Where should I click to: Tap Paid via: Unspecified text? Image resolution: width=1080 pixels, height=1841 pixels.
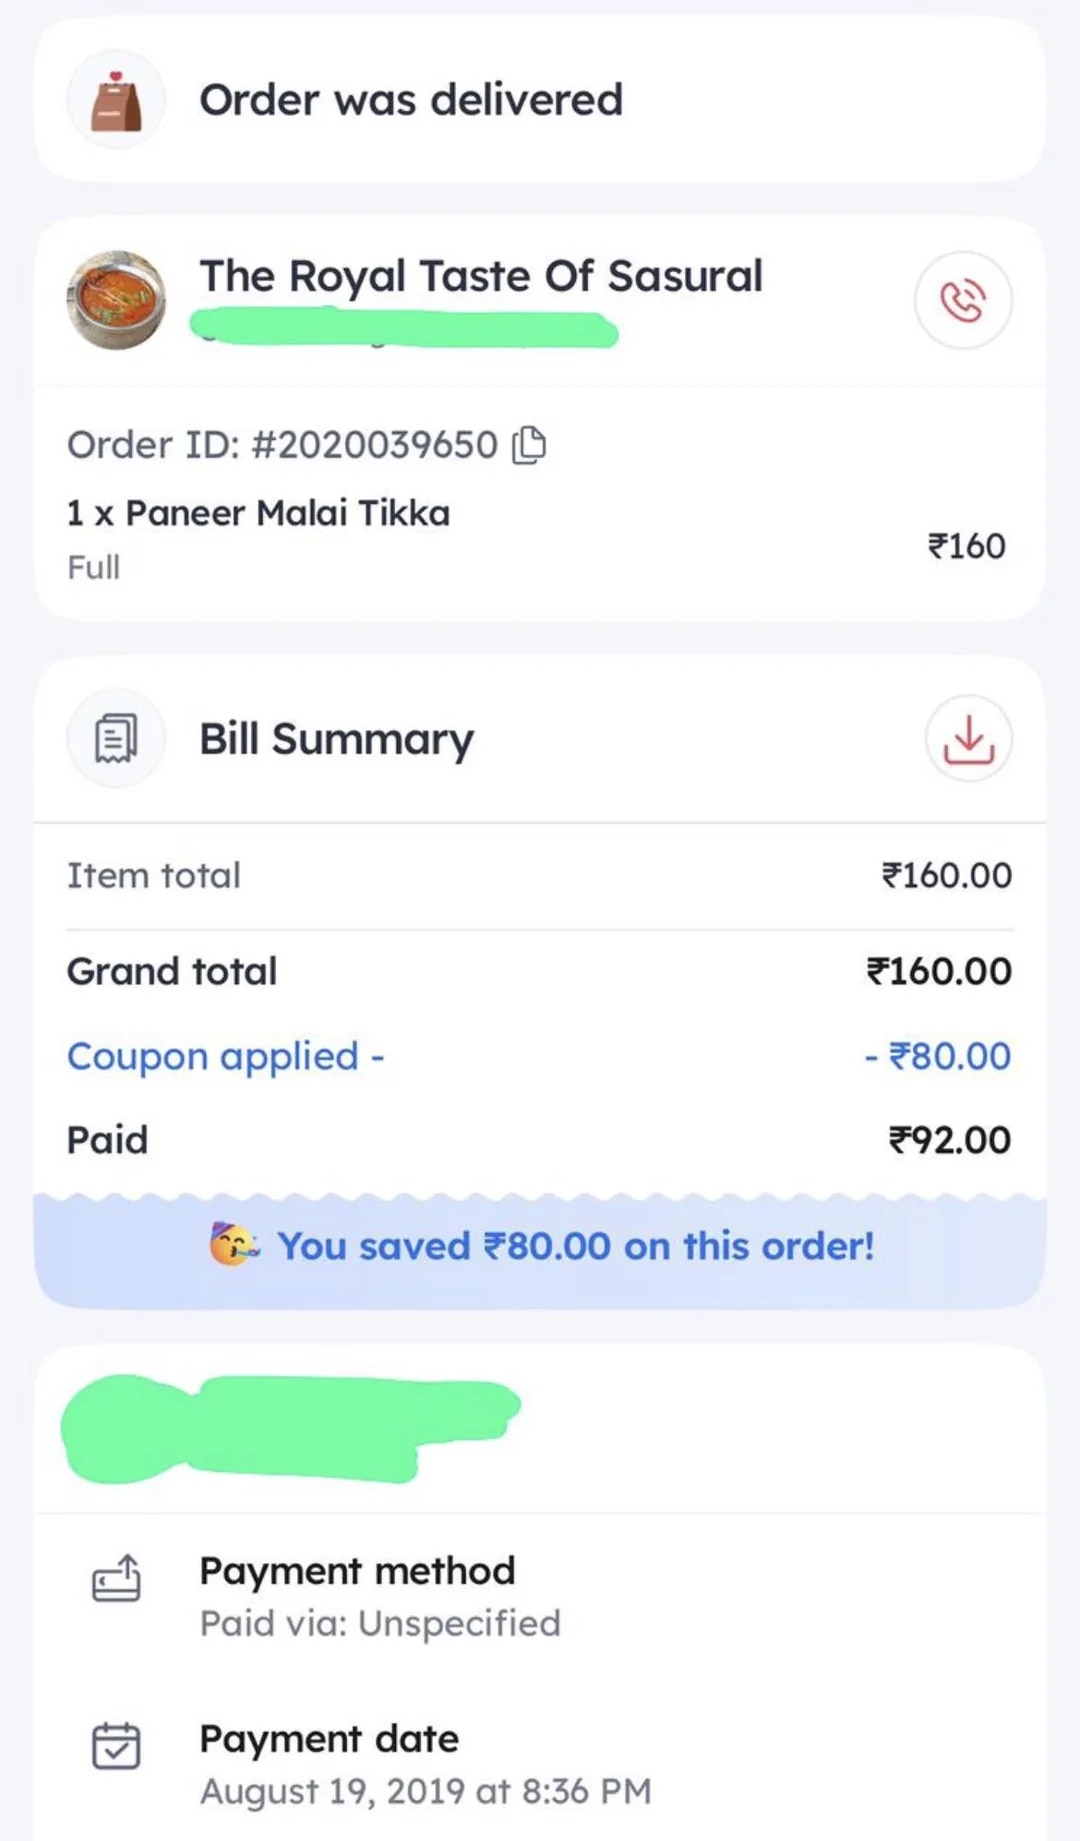point(380,1623)
